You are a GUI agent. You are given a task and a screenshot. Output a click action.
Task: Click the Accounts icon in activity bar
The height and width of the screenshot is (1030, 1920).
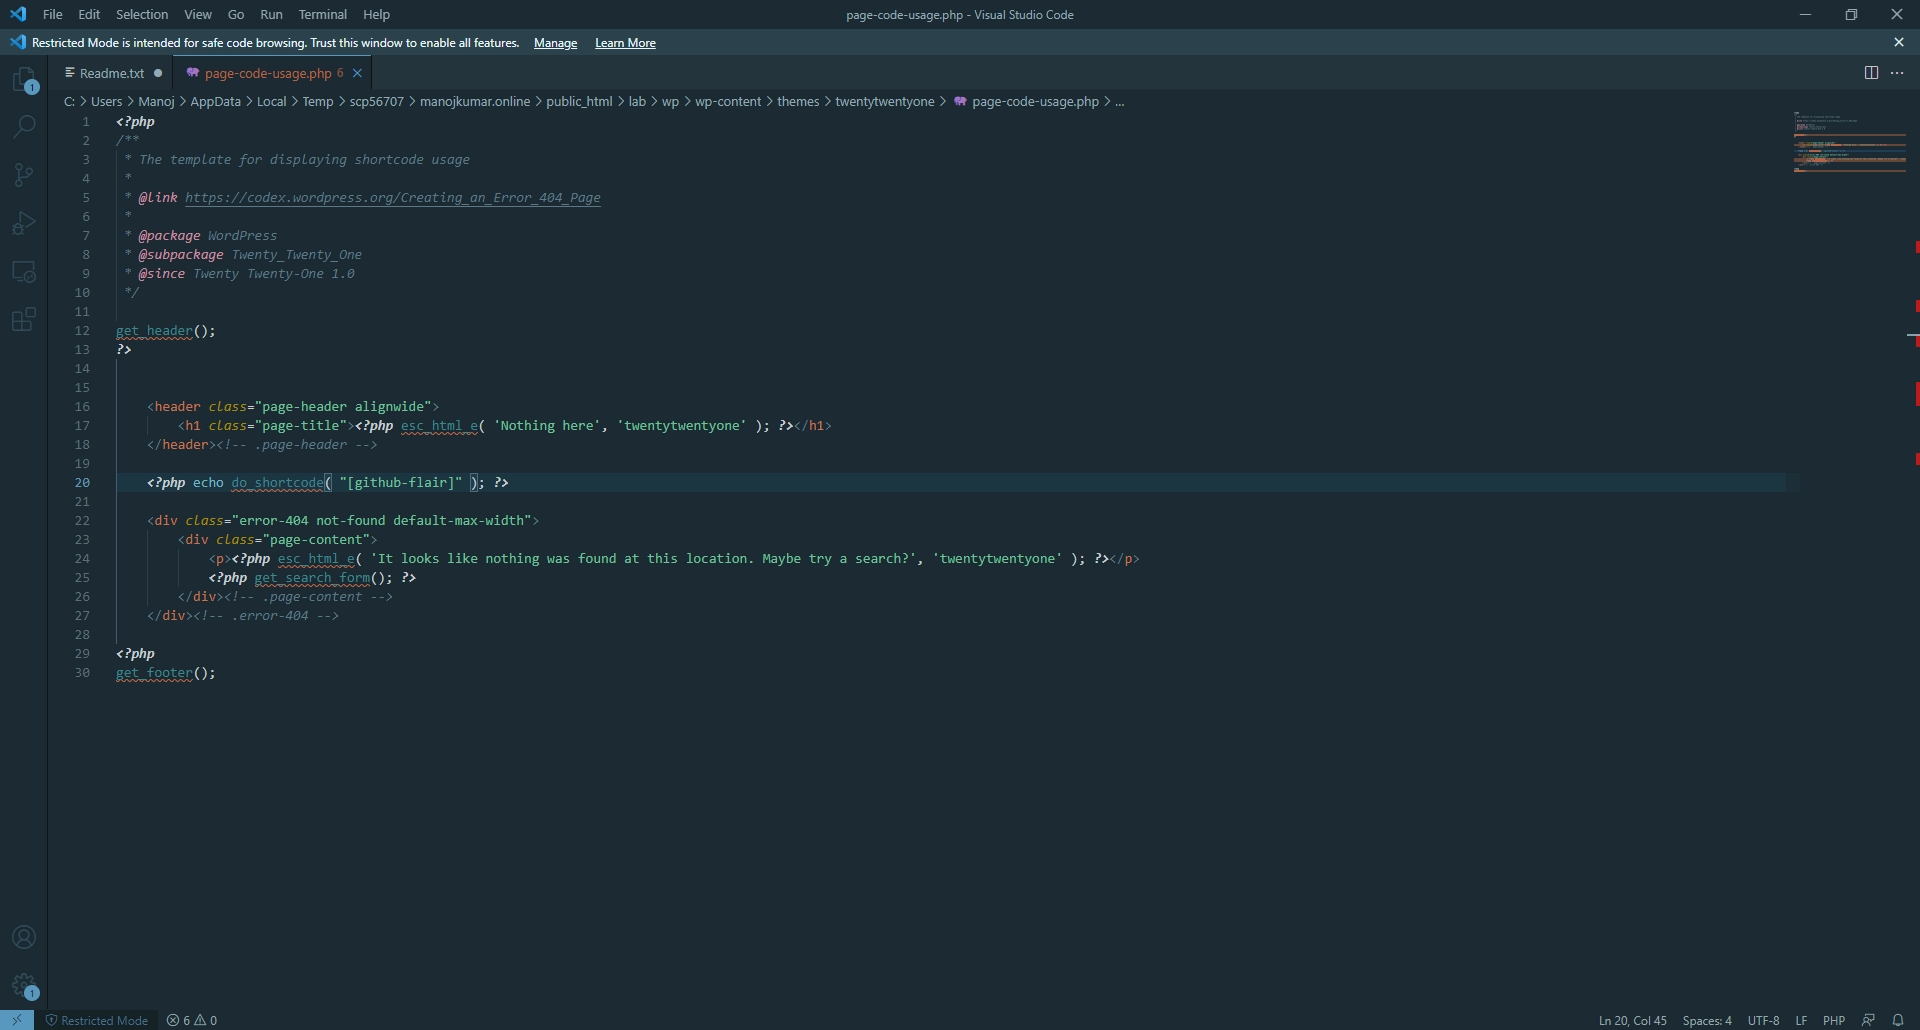point(24,938)
